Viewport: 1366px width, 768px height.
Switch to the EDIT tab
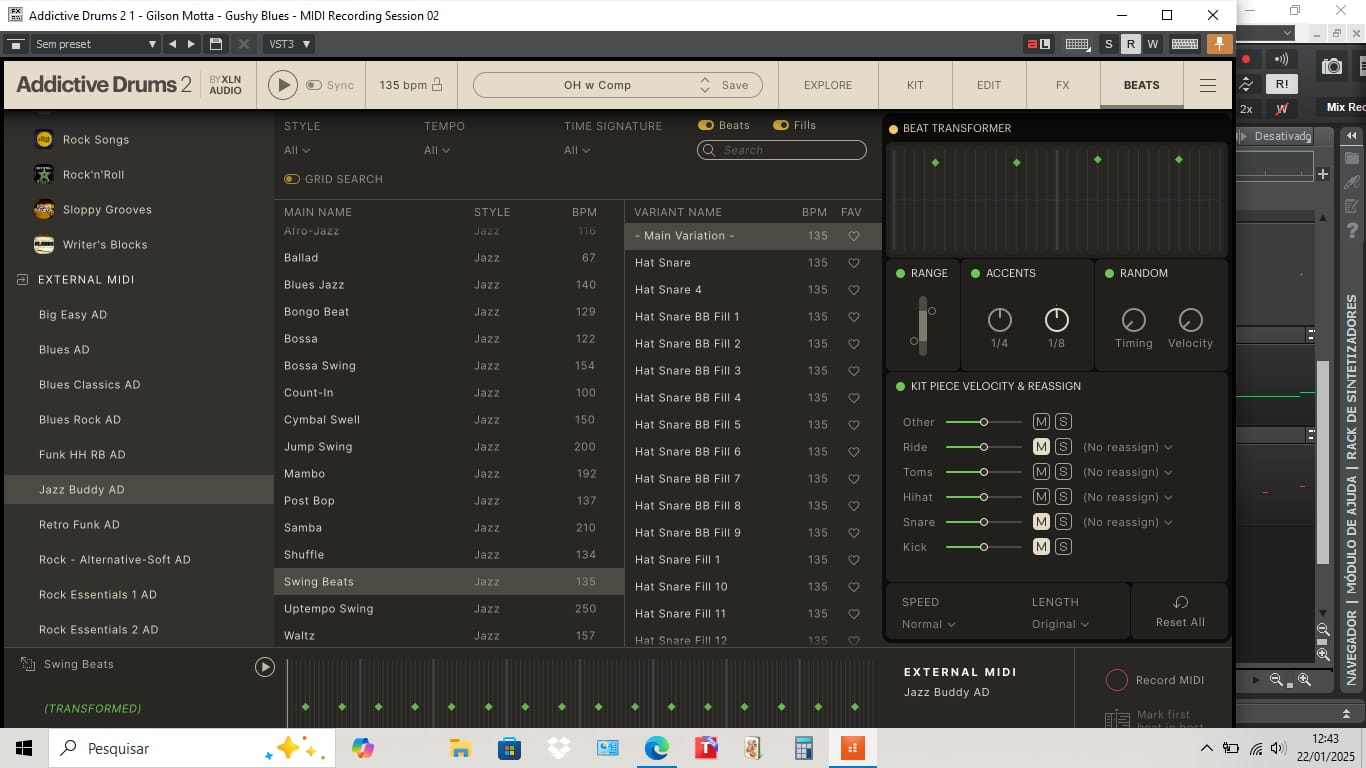[989, 85]
